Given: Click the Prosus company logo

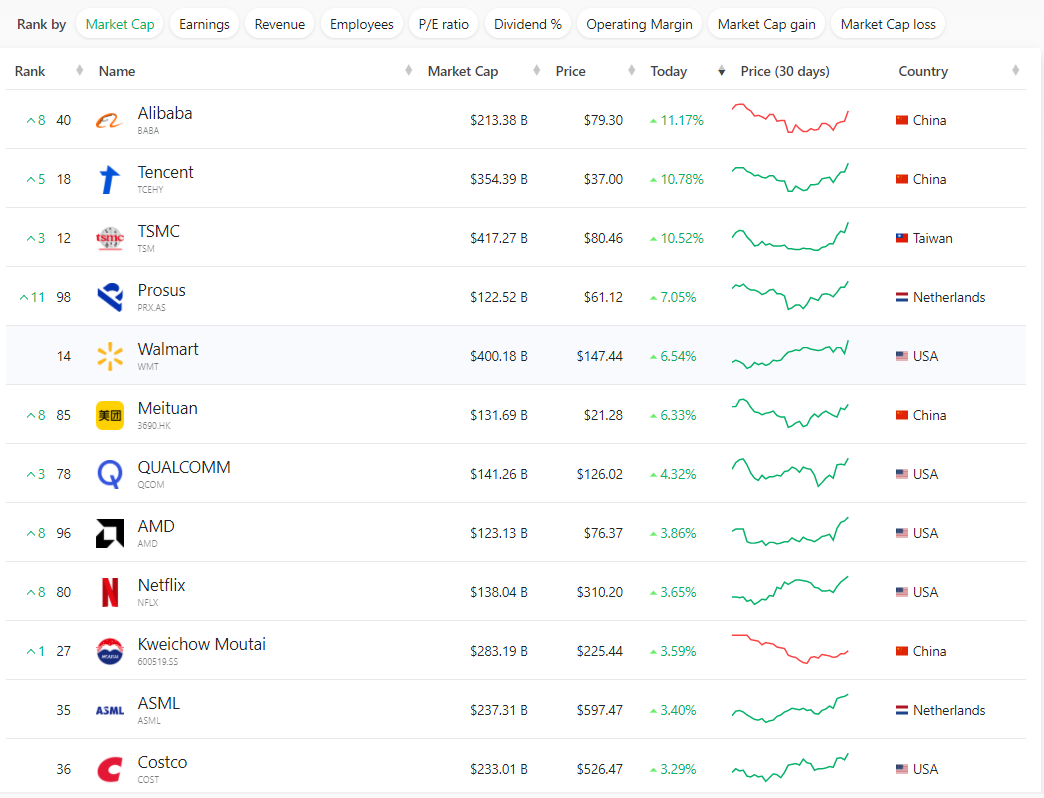Looking at the screenshot, I should [110, 297].
